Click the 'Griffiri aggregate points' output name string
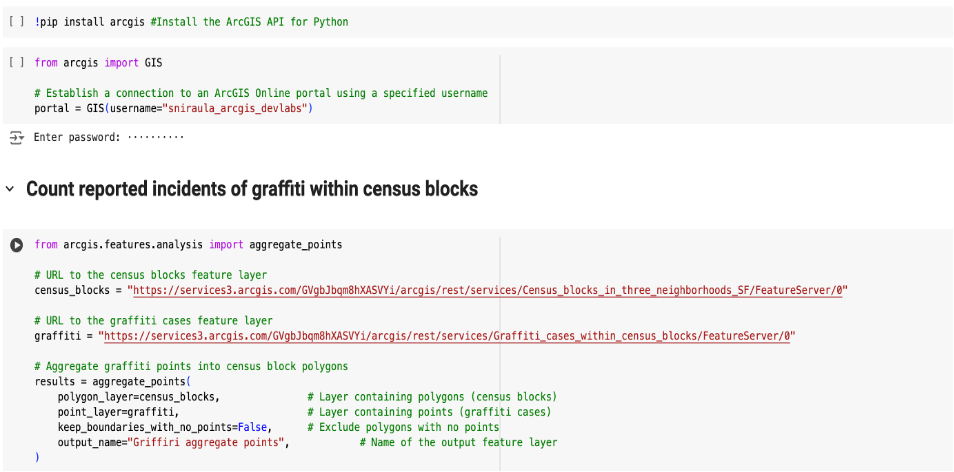Image resolution: width=954 pixels, height=472 pixels. pyautogui.click(x=208, y=442)
